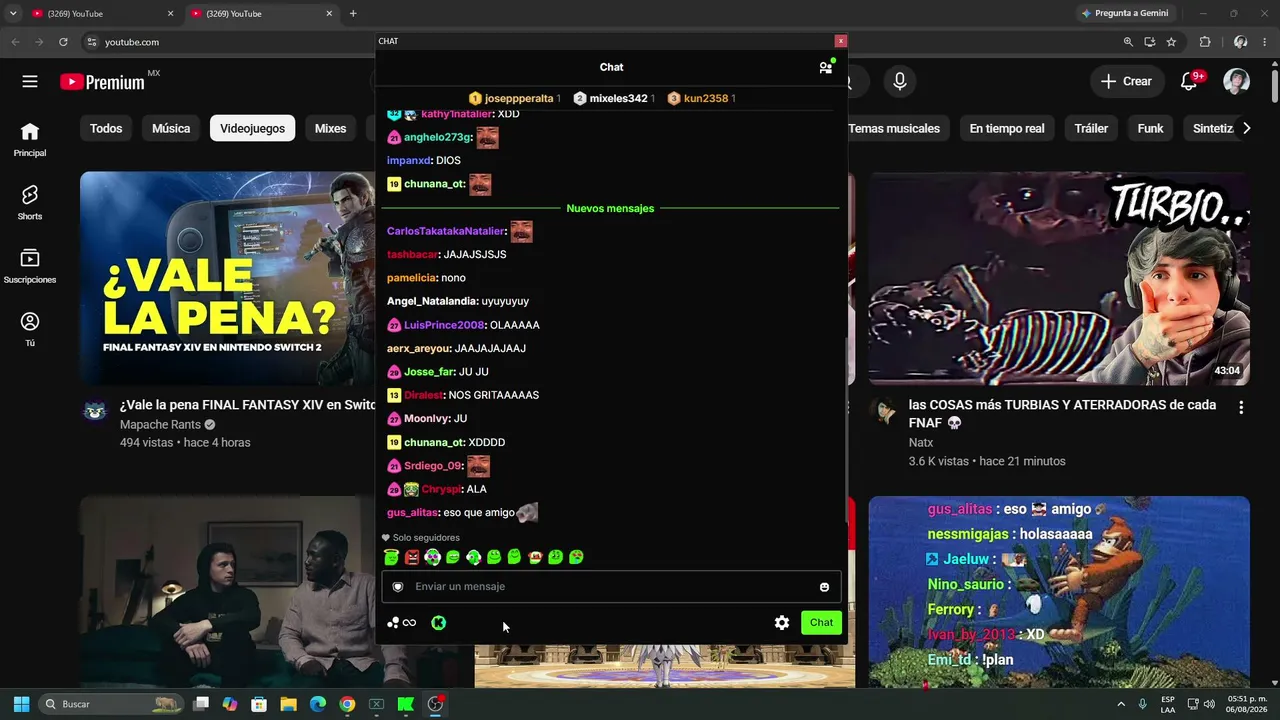Open a new Chrome tab
This screenshot has height=720, width=1280.
click(353, 13)
